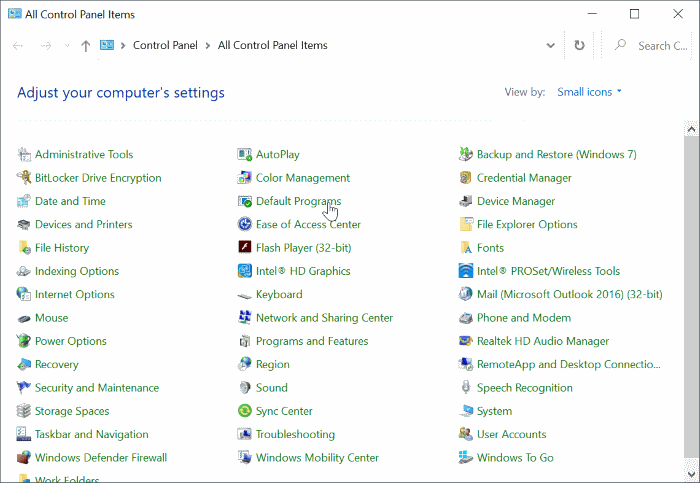Viewport: 700px width, 483px height.
Task: Expand the chevron after Control Panel breadcrumb
Action: click(208, 46)
